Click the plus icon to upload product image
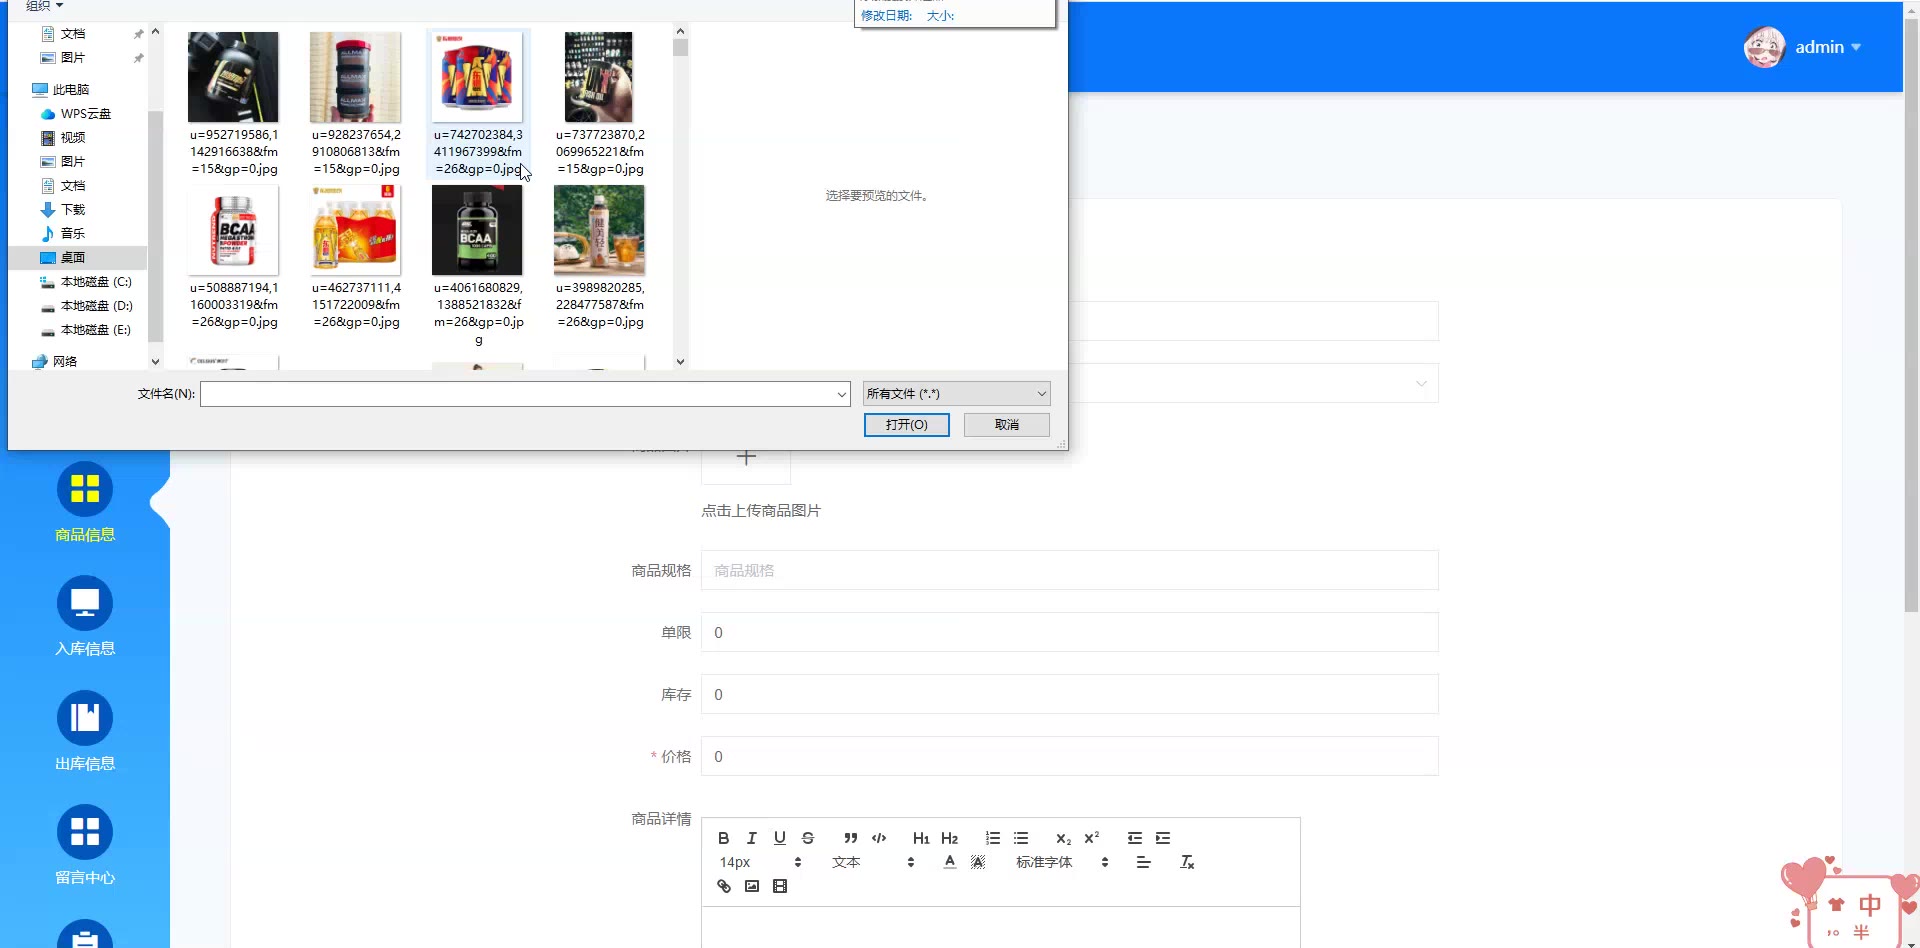 (746, 458)
